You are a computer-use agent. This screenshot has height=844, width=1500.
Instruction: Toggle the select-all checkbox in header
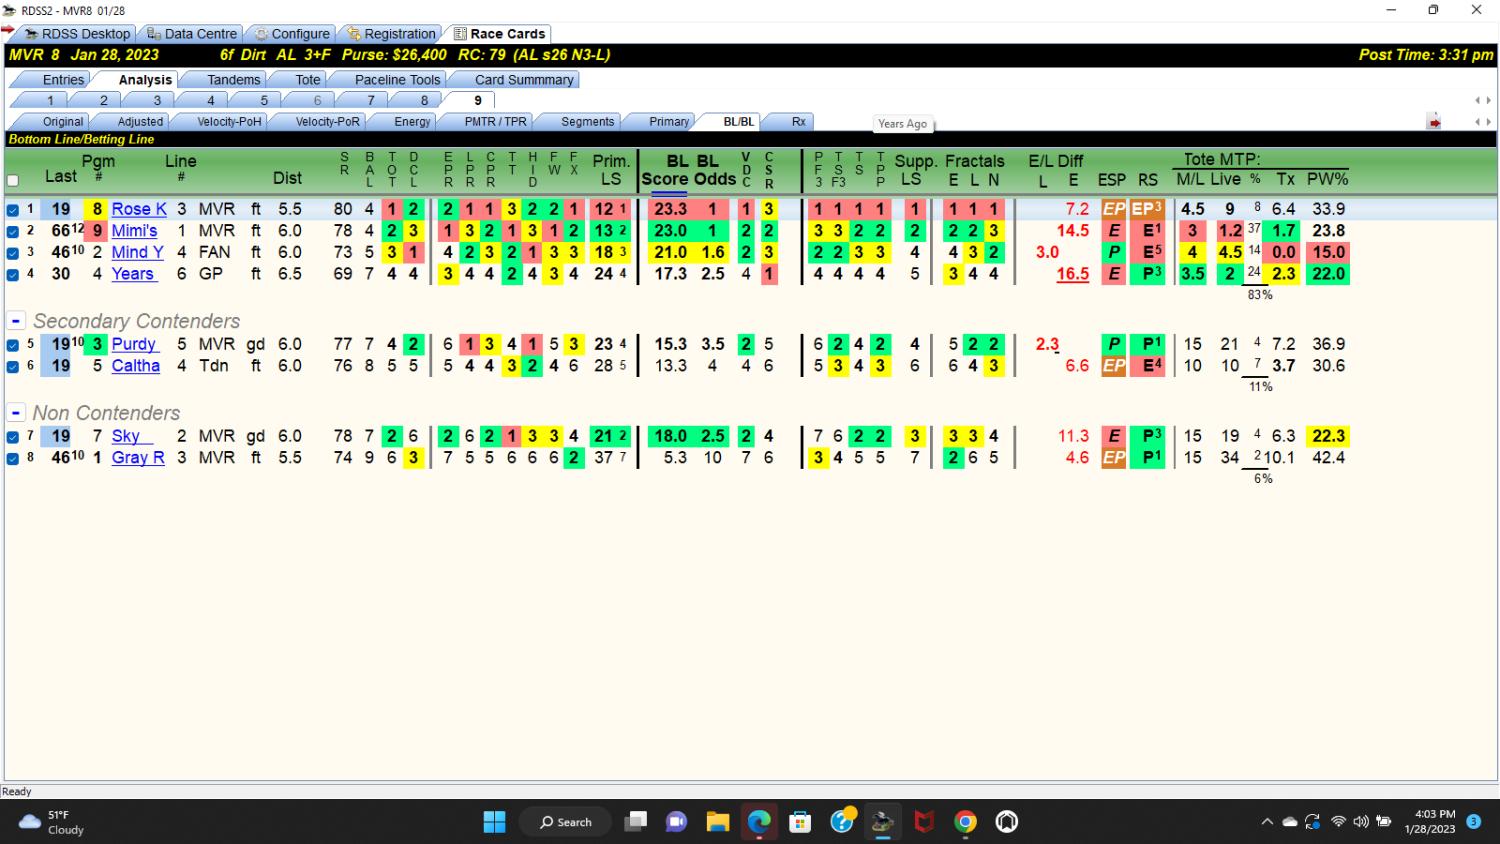[13, 181]
